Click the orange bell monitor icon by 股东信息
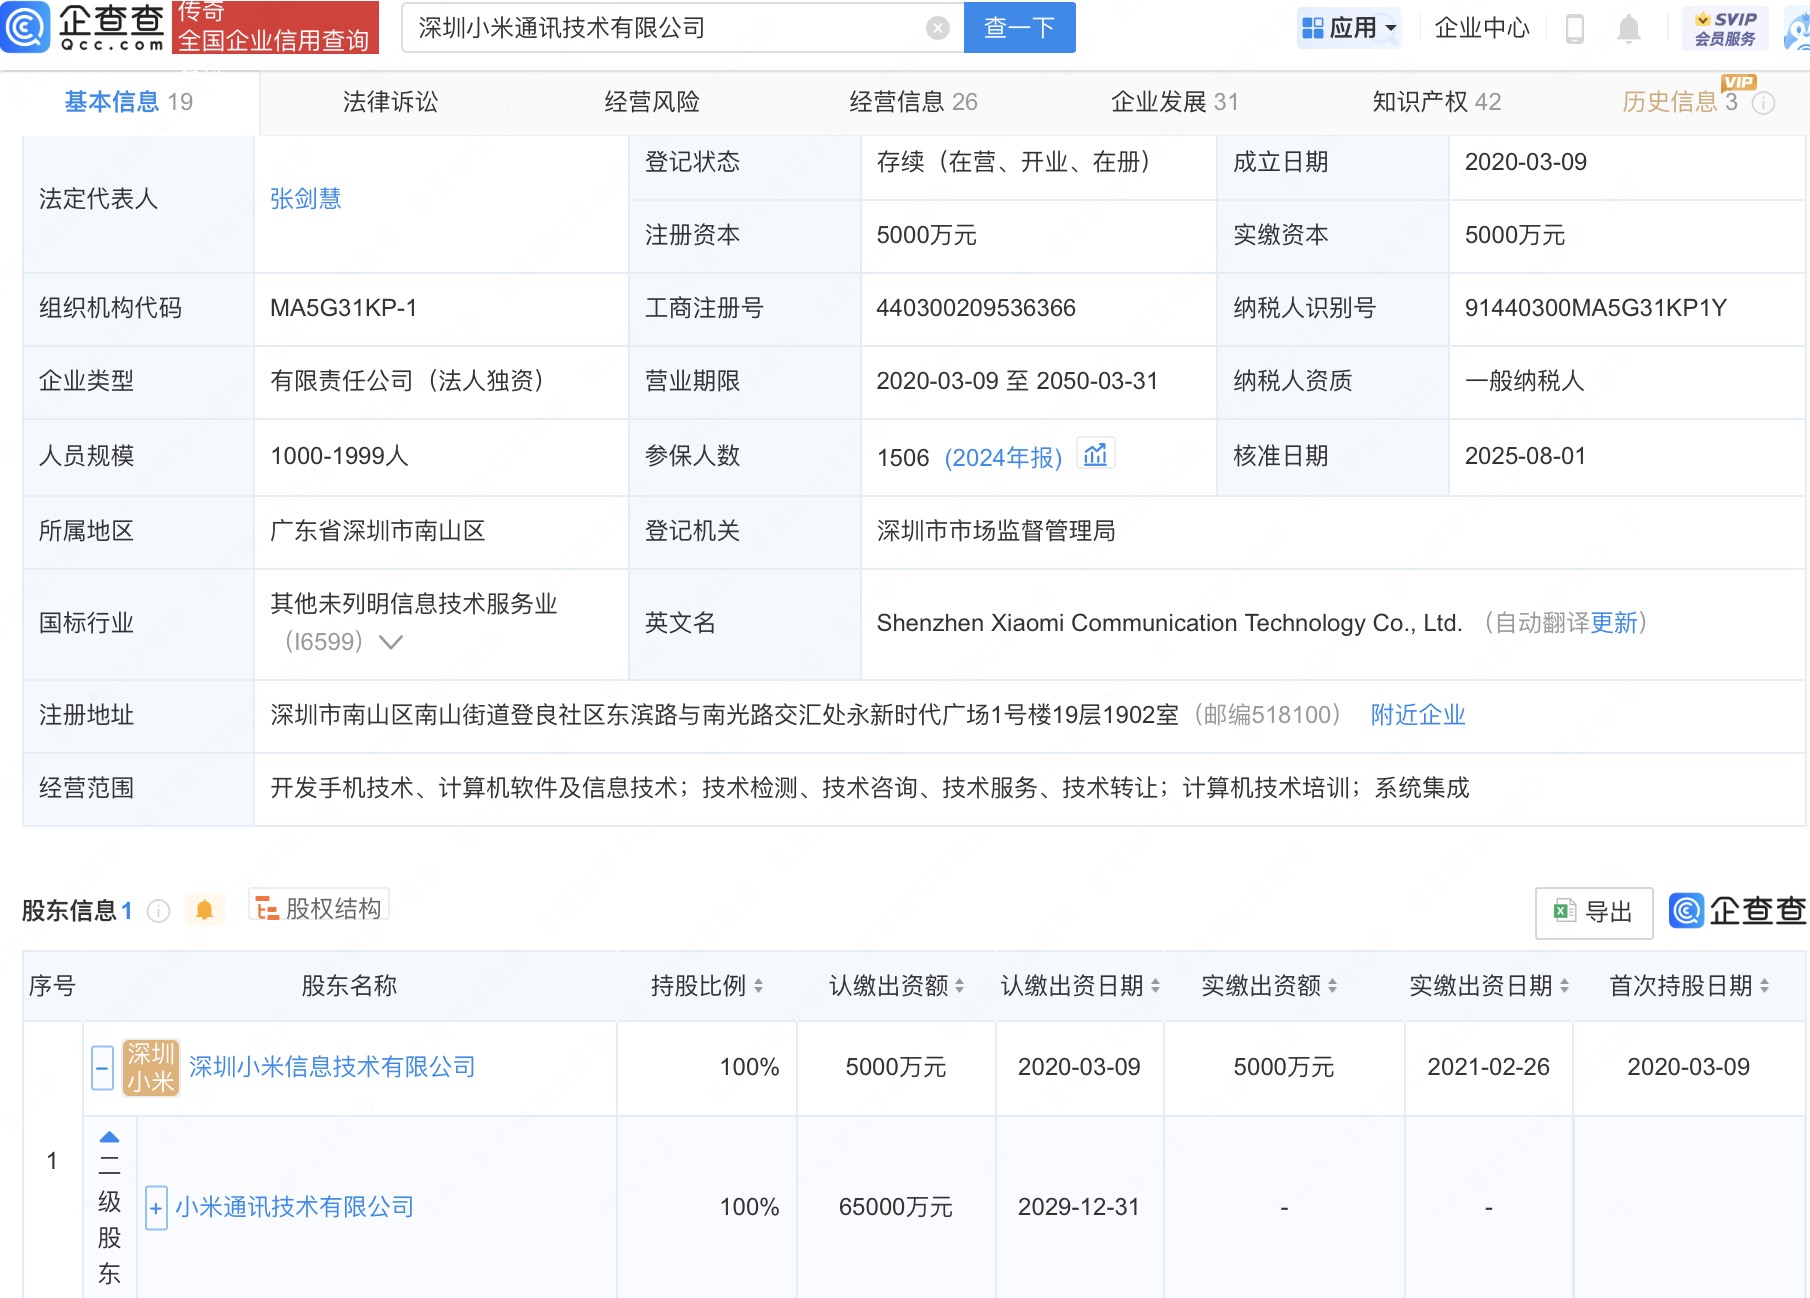 [x=205, y=910]
